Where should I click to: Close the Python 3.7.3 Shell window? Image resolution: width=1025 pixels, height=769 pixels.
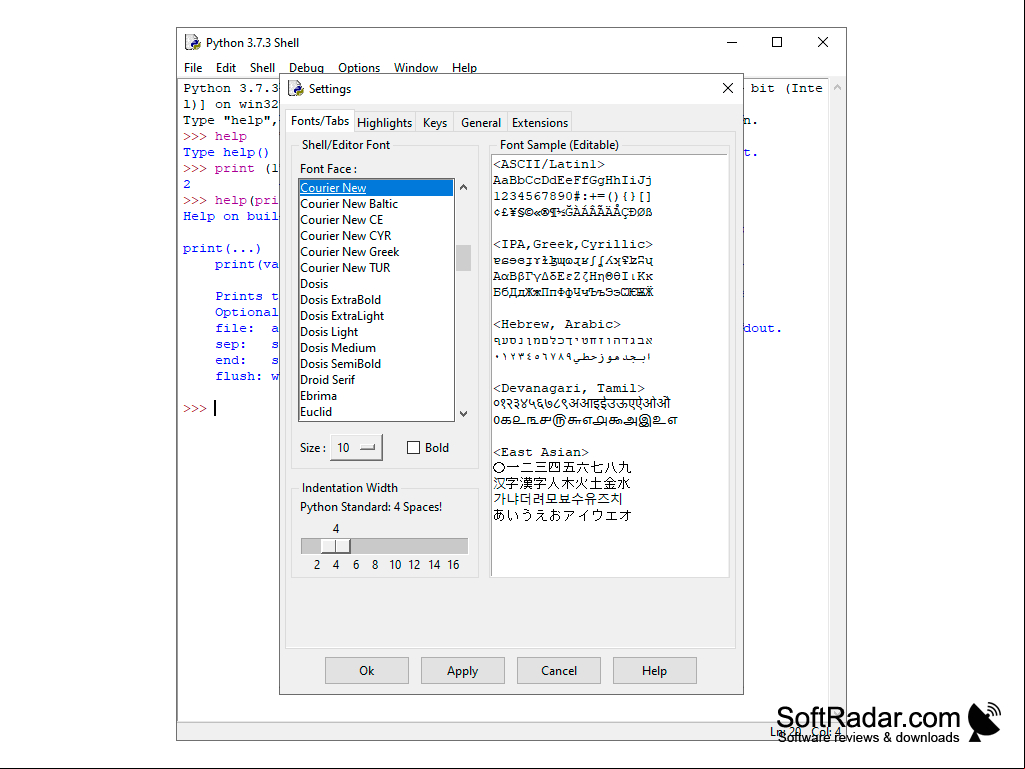click(x=823, y=43)
